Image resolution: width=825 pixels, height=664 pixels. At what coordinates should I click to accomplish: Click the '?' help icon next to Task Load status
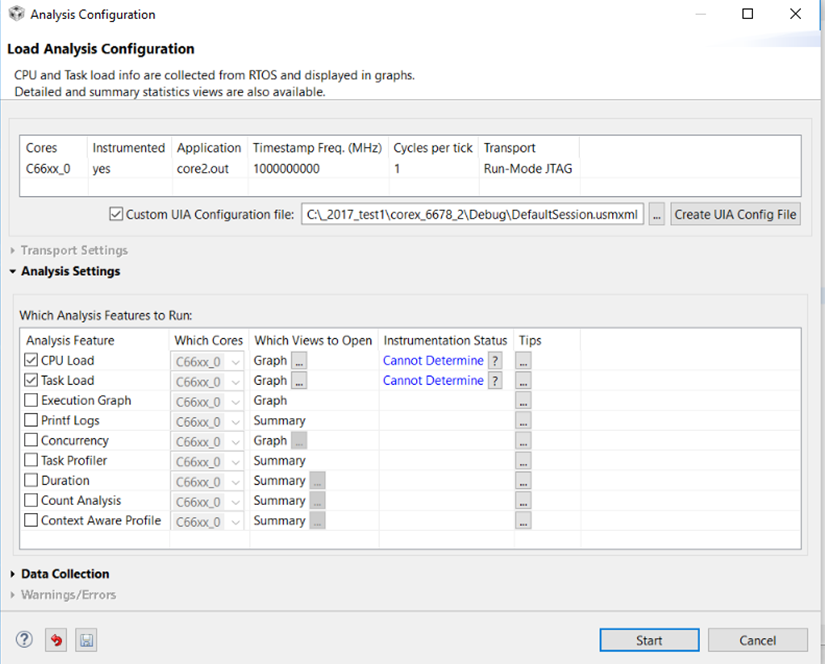[x=494, y=380]
